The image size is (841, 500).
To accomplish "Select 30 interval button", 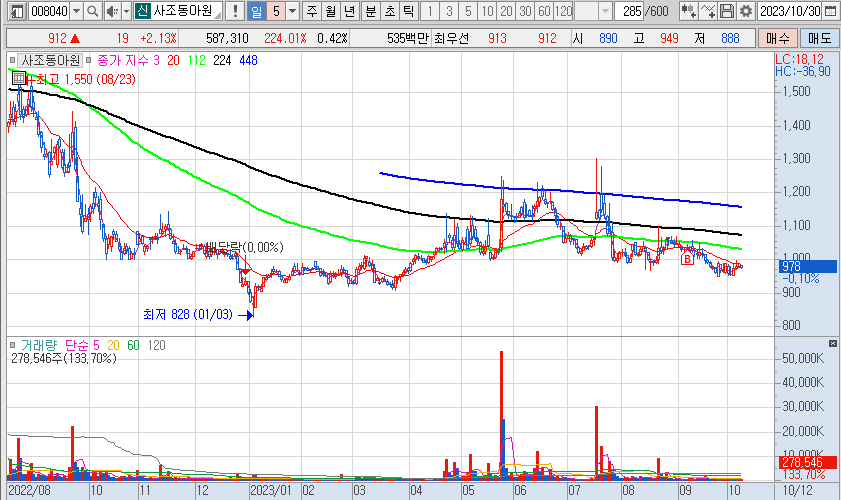I will (526, 11).
